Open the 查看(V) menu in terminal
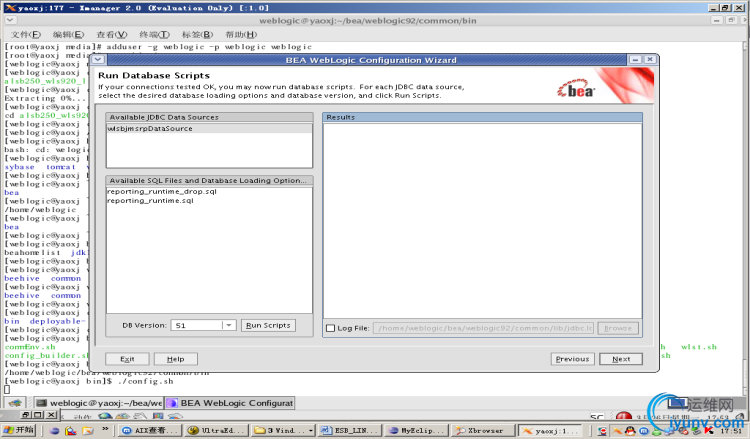Viewport: 750px width, 439px height. (111, 34)
